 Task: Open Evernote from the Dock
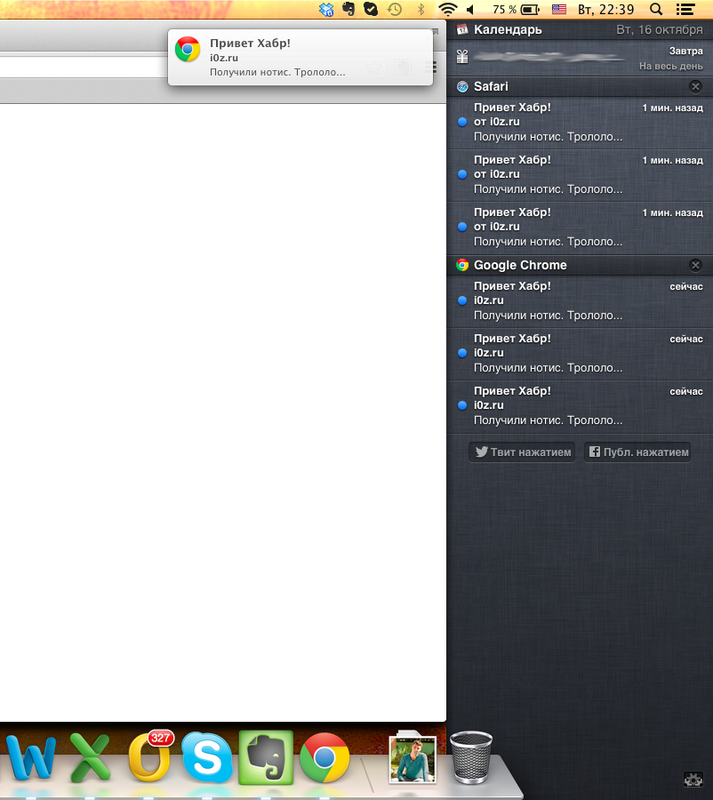click(x=266, y=758)
